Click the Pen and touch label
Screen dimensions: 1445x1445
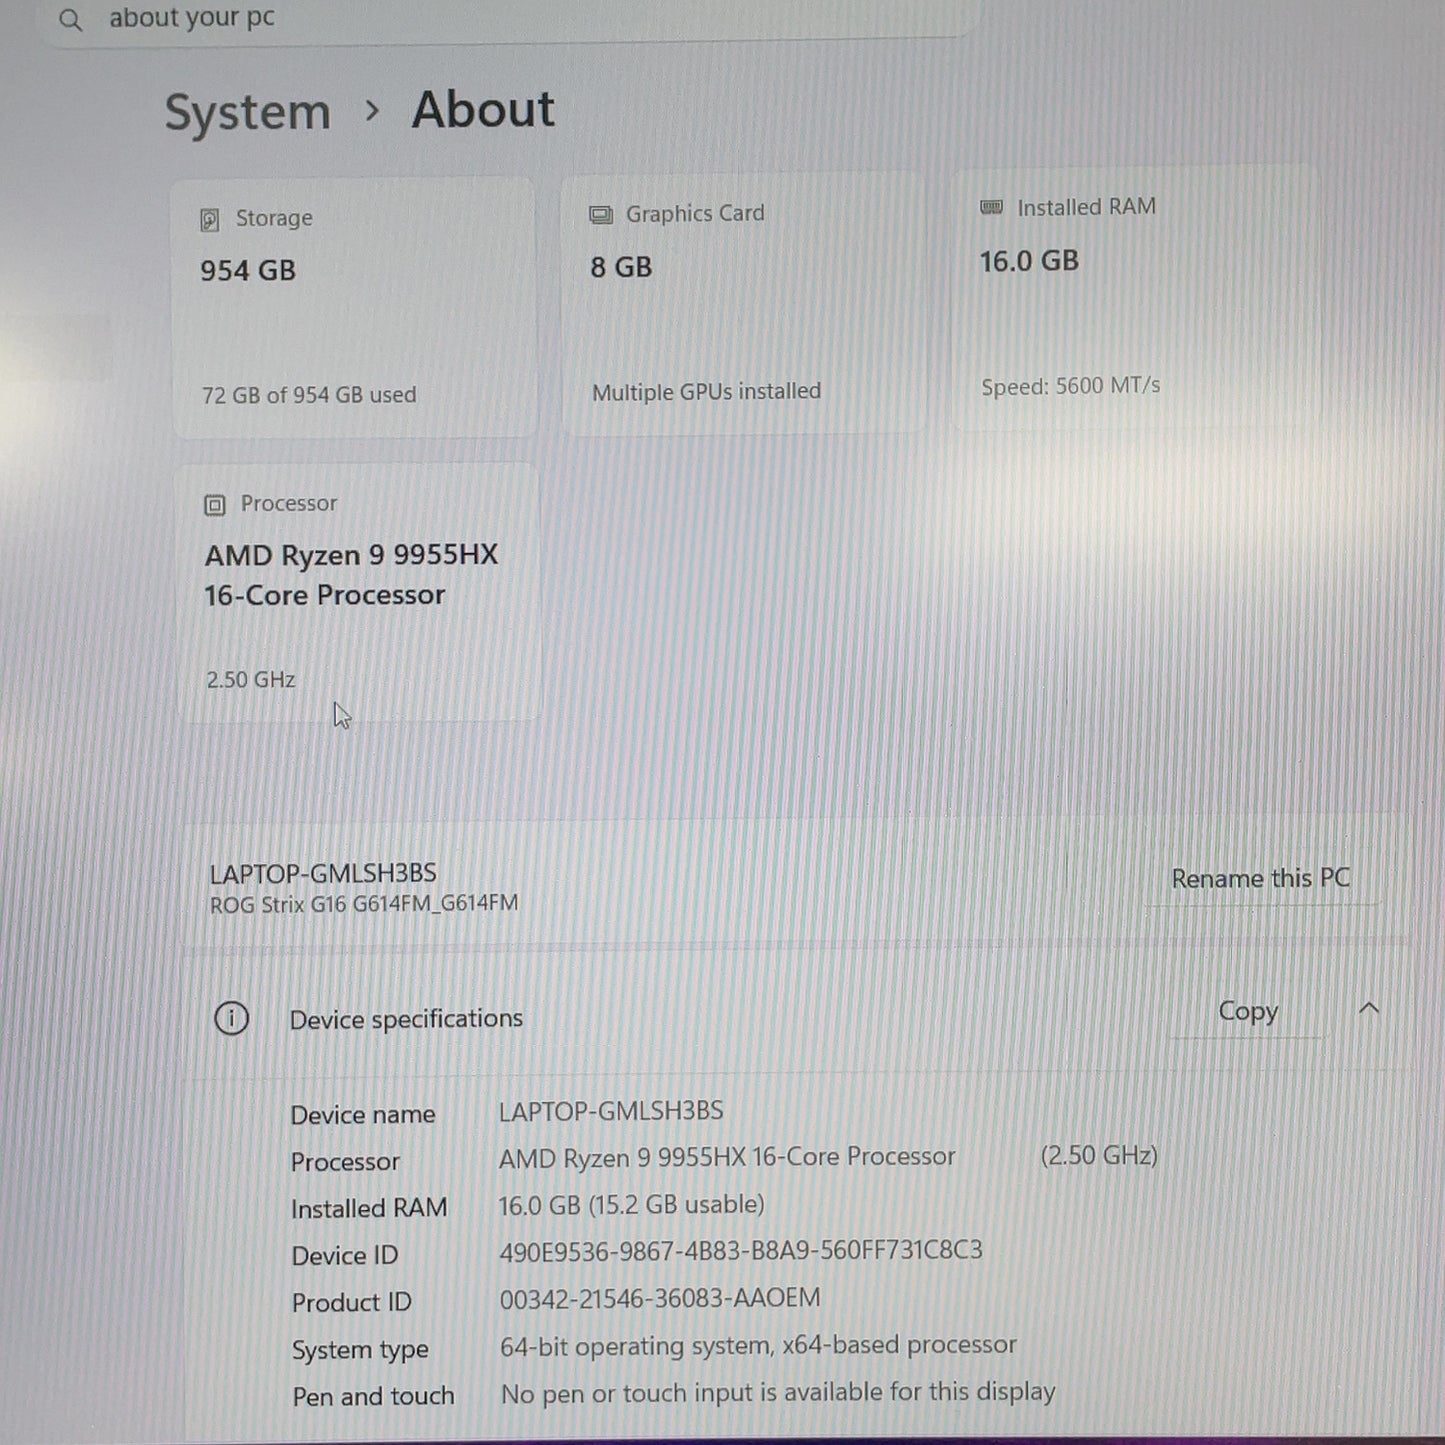(x=373, y=1397)
